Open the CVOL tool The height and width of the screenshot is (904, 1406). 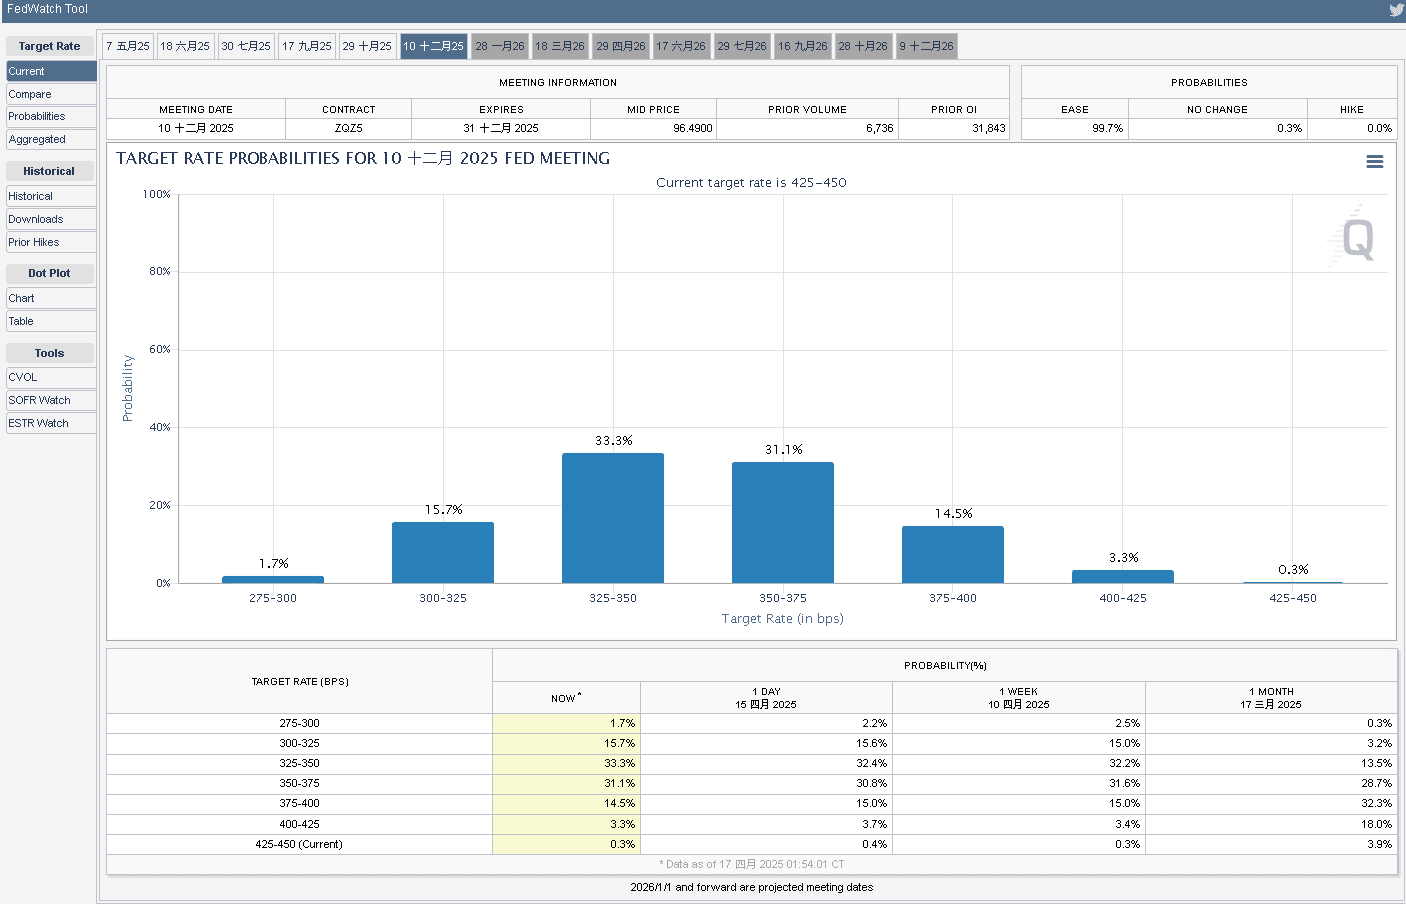51,377
